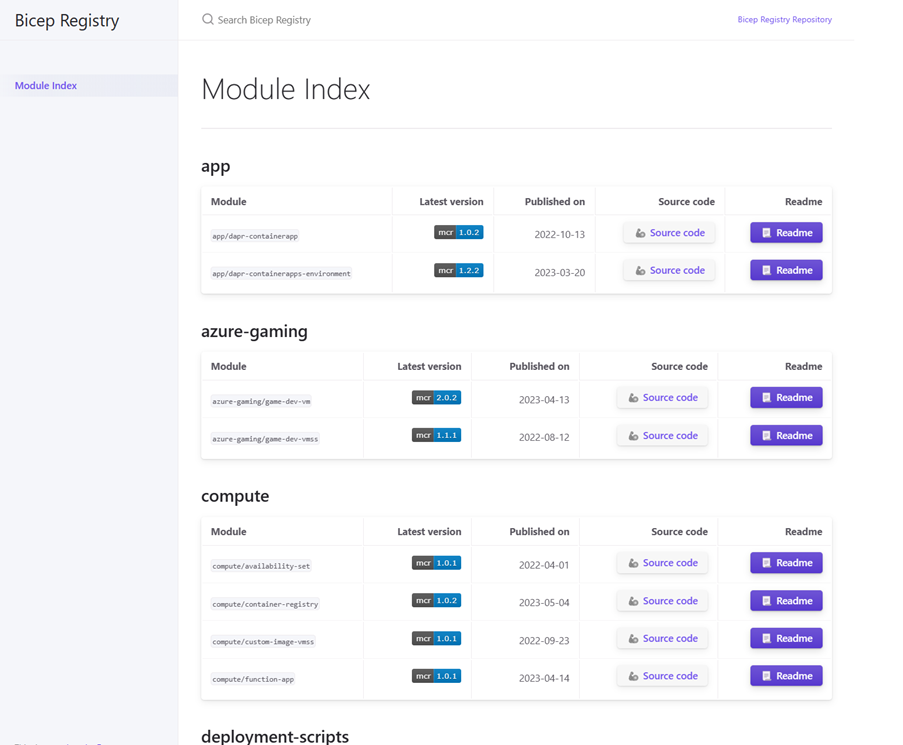Open Source code for azure-gaming/game-dev-vmss

[x=662, y=435]
